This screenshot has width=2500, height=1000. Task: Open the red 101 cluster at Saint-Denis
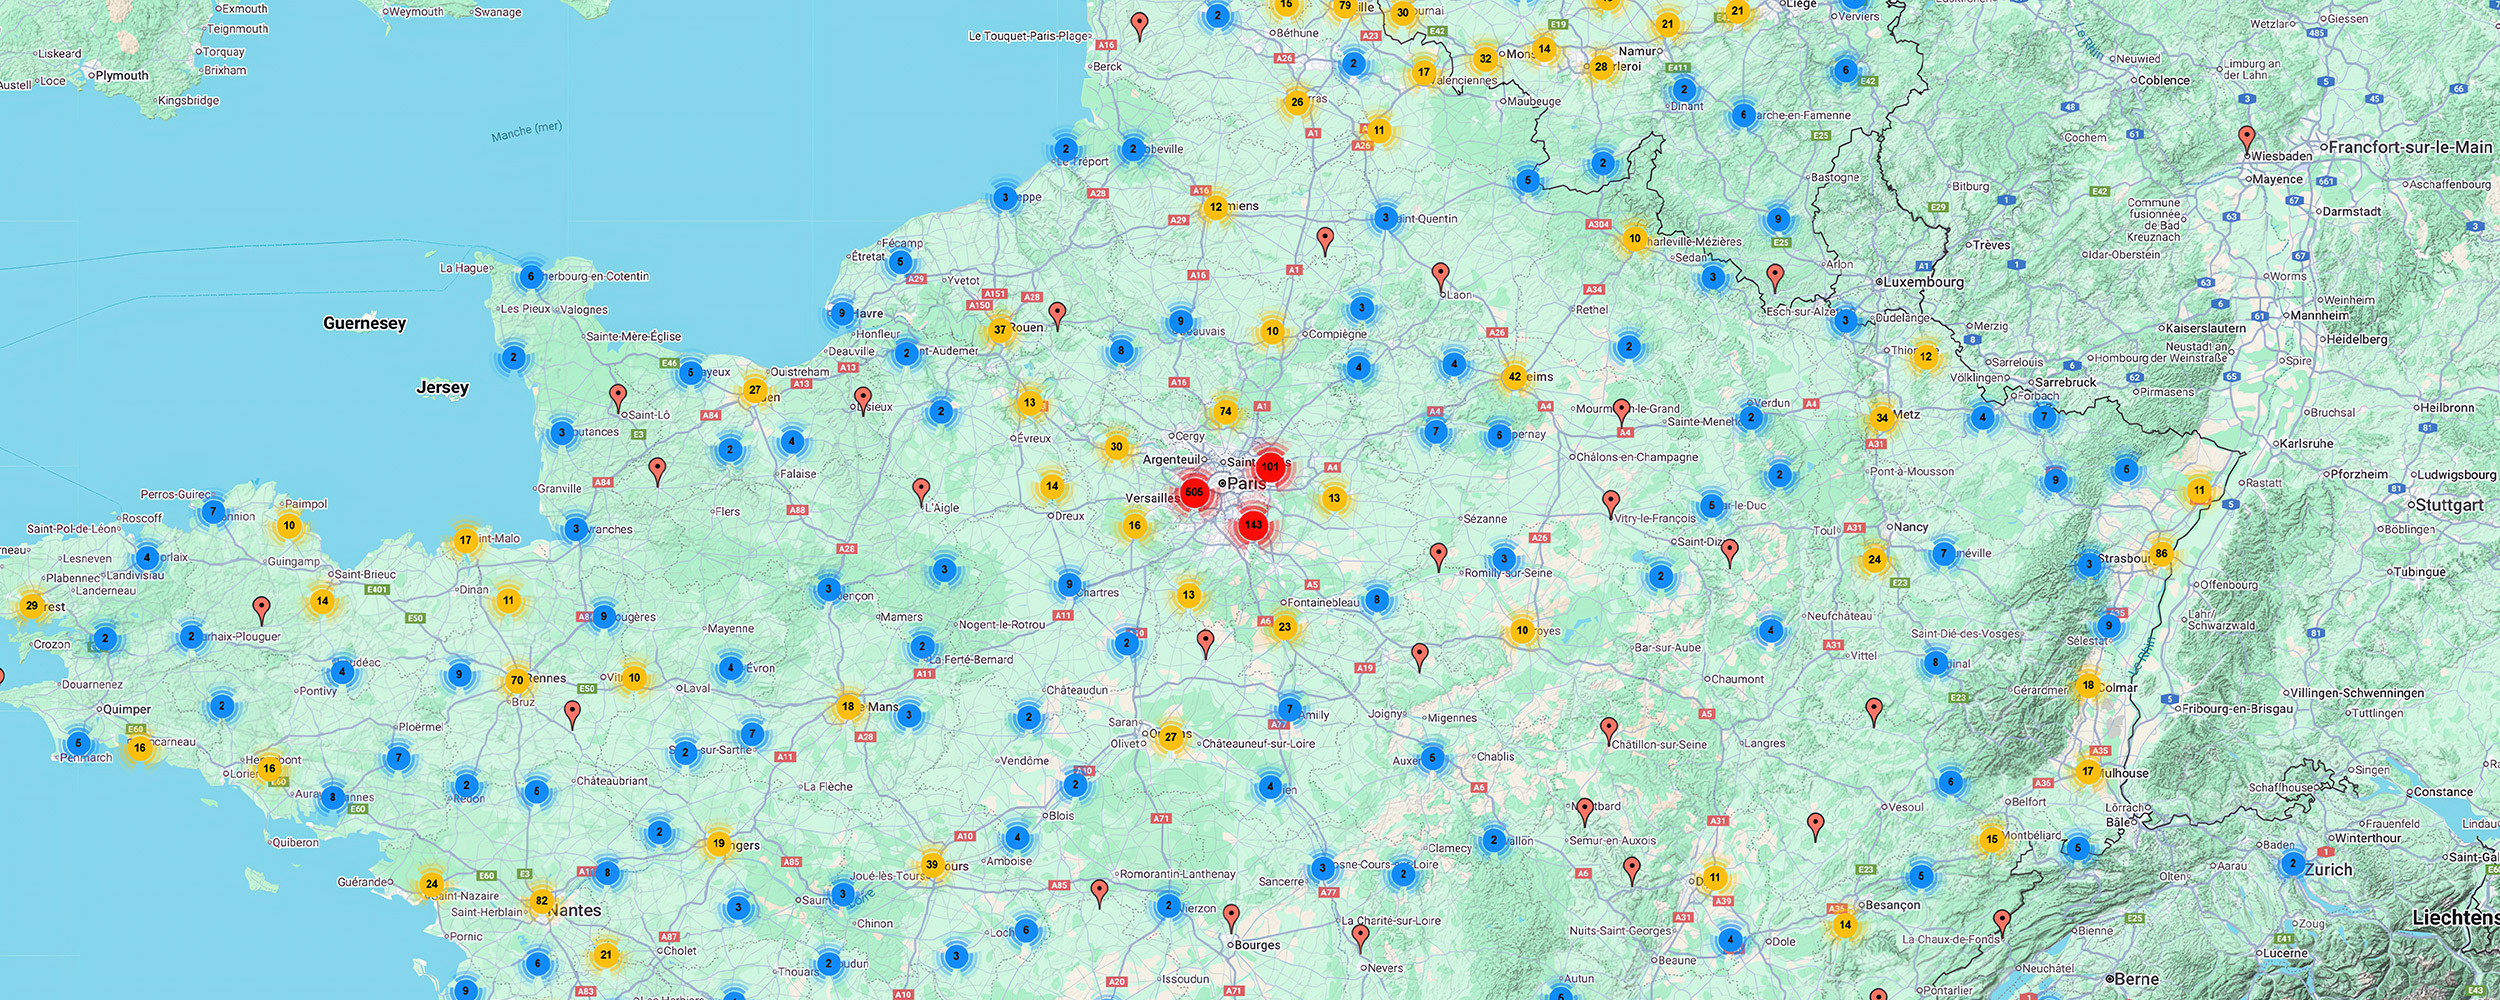click(1270, 466)
